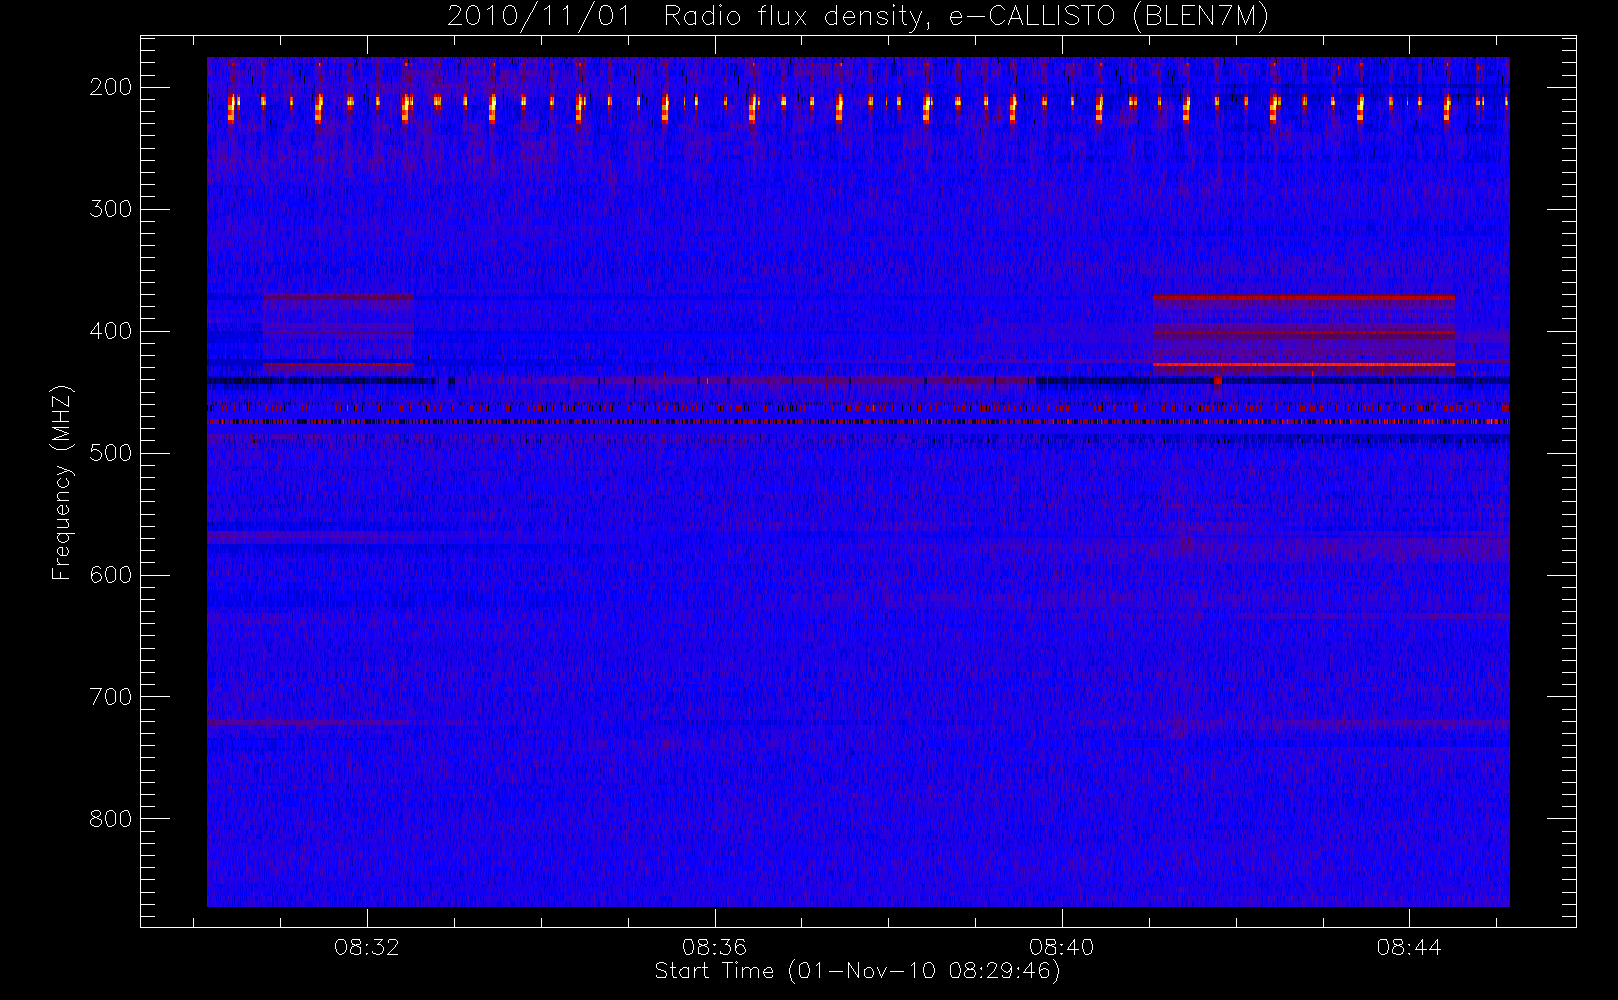1618x1000 pixels.
Task: Click the 08:40 time tick label
Action: tap(1061, 947)
